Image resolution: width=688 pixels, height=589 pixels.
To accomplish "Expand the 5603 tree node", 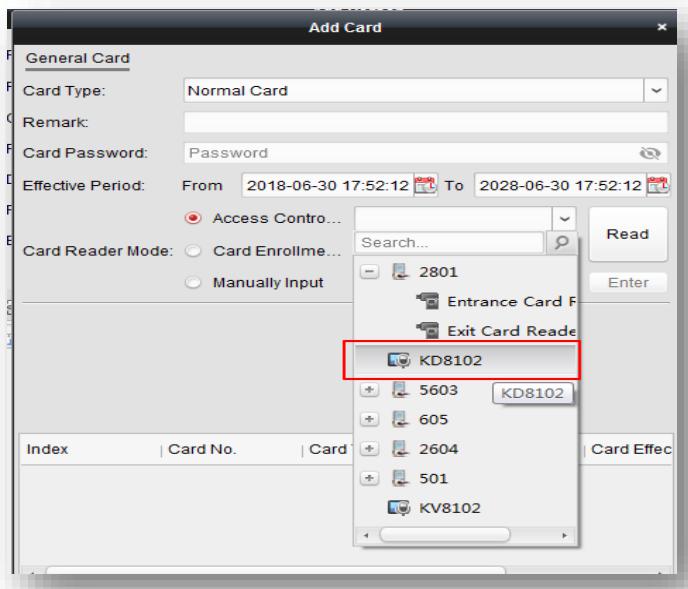I will coord(370,390).
